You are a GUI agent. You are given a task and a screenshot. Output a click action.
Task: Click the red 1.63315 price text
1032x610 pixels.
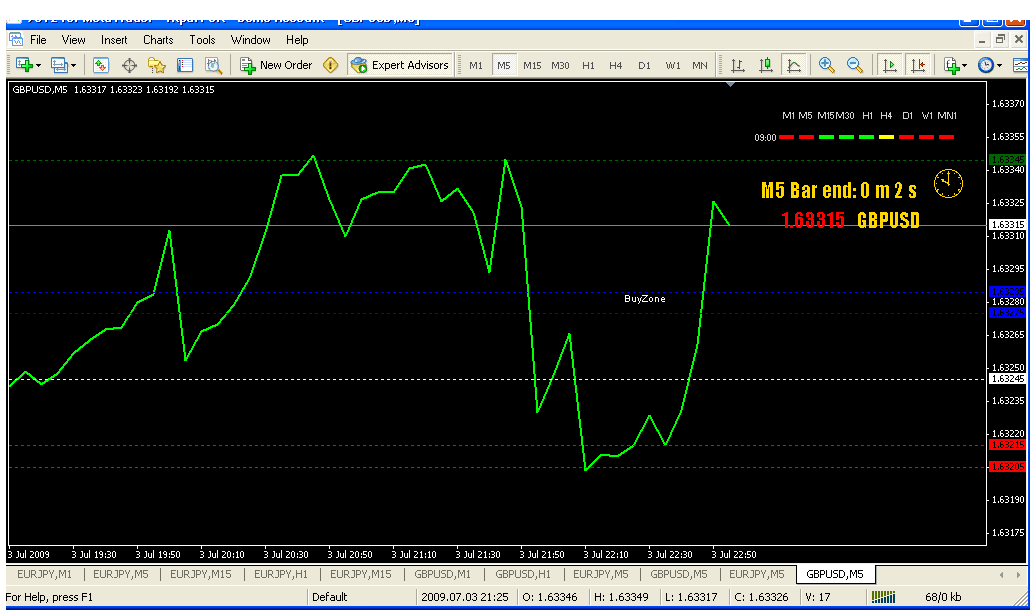click(813, 220)
